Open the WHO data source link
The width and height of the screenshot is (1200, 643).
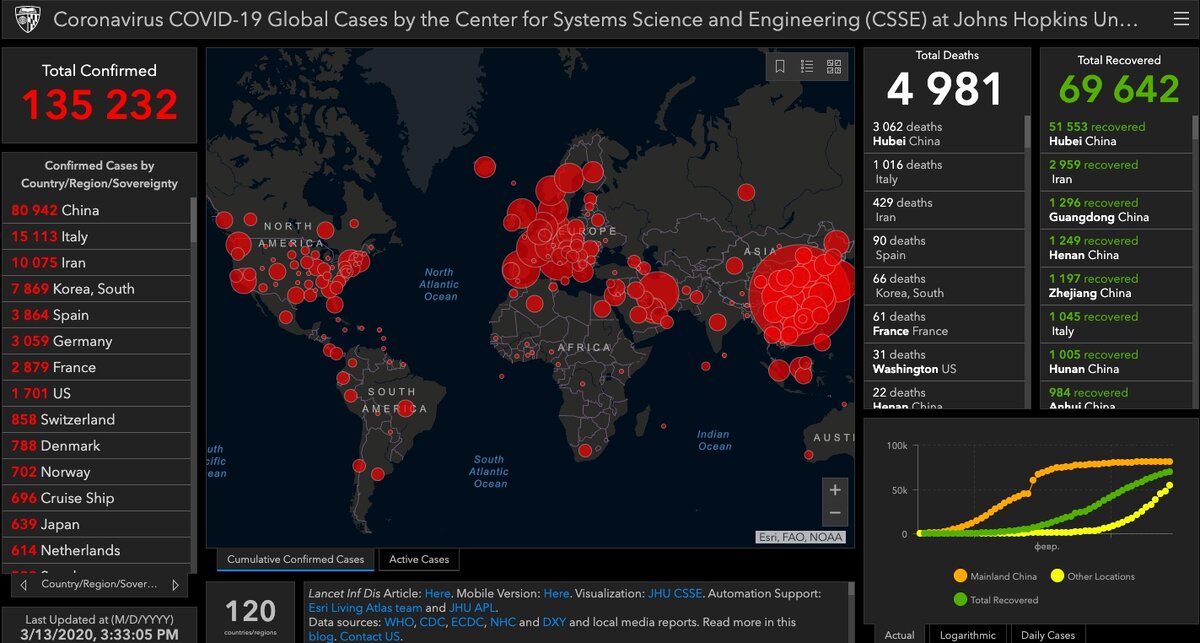click(398, 622)
